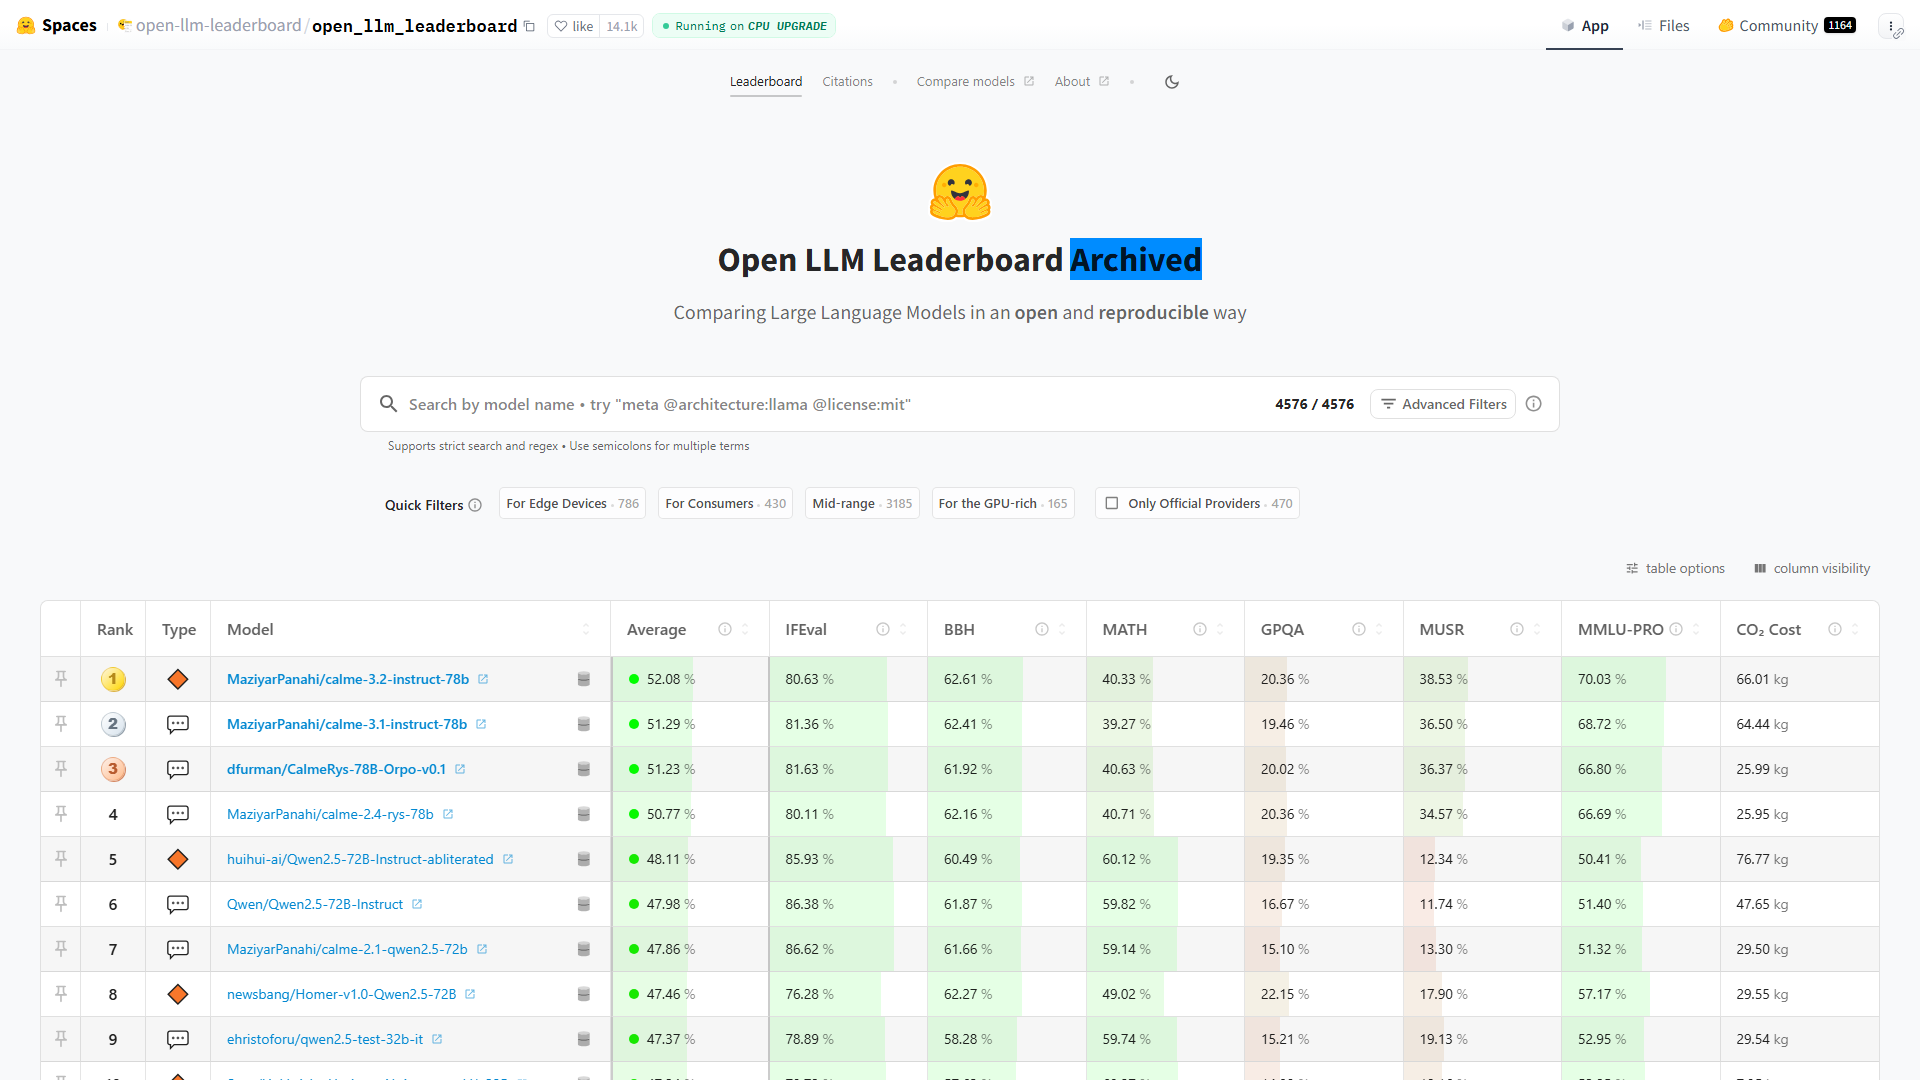Show MMLU-PRO column info icon
The height and width of the screenshot is (1080, 1920).
[1676, 629]
